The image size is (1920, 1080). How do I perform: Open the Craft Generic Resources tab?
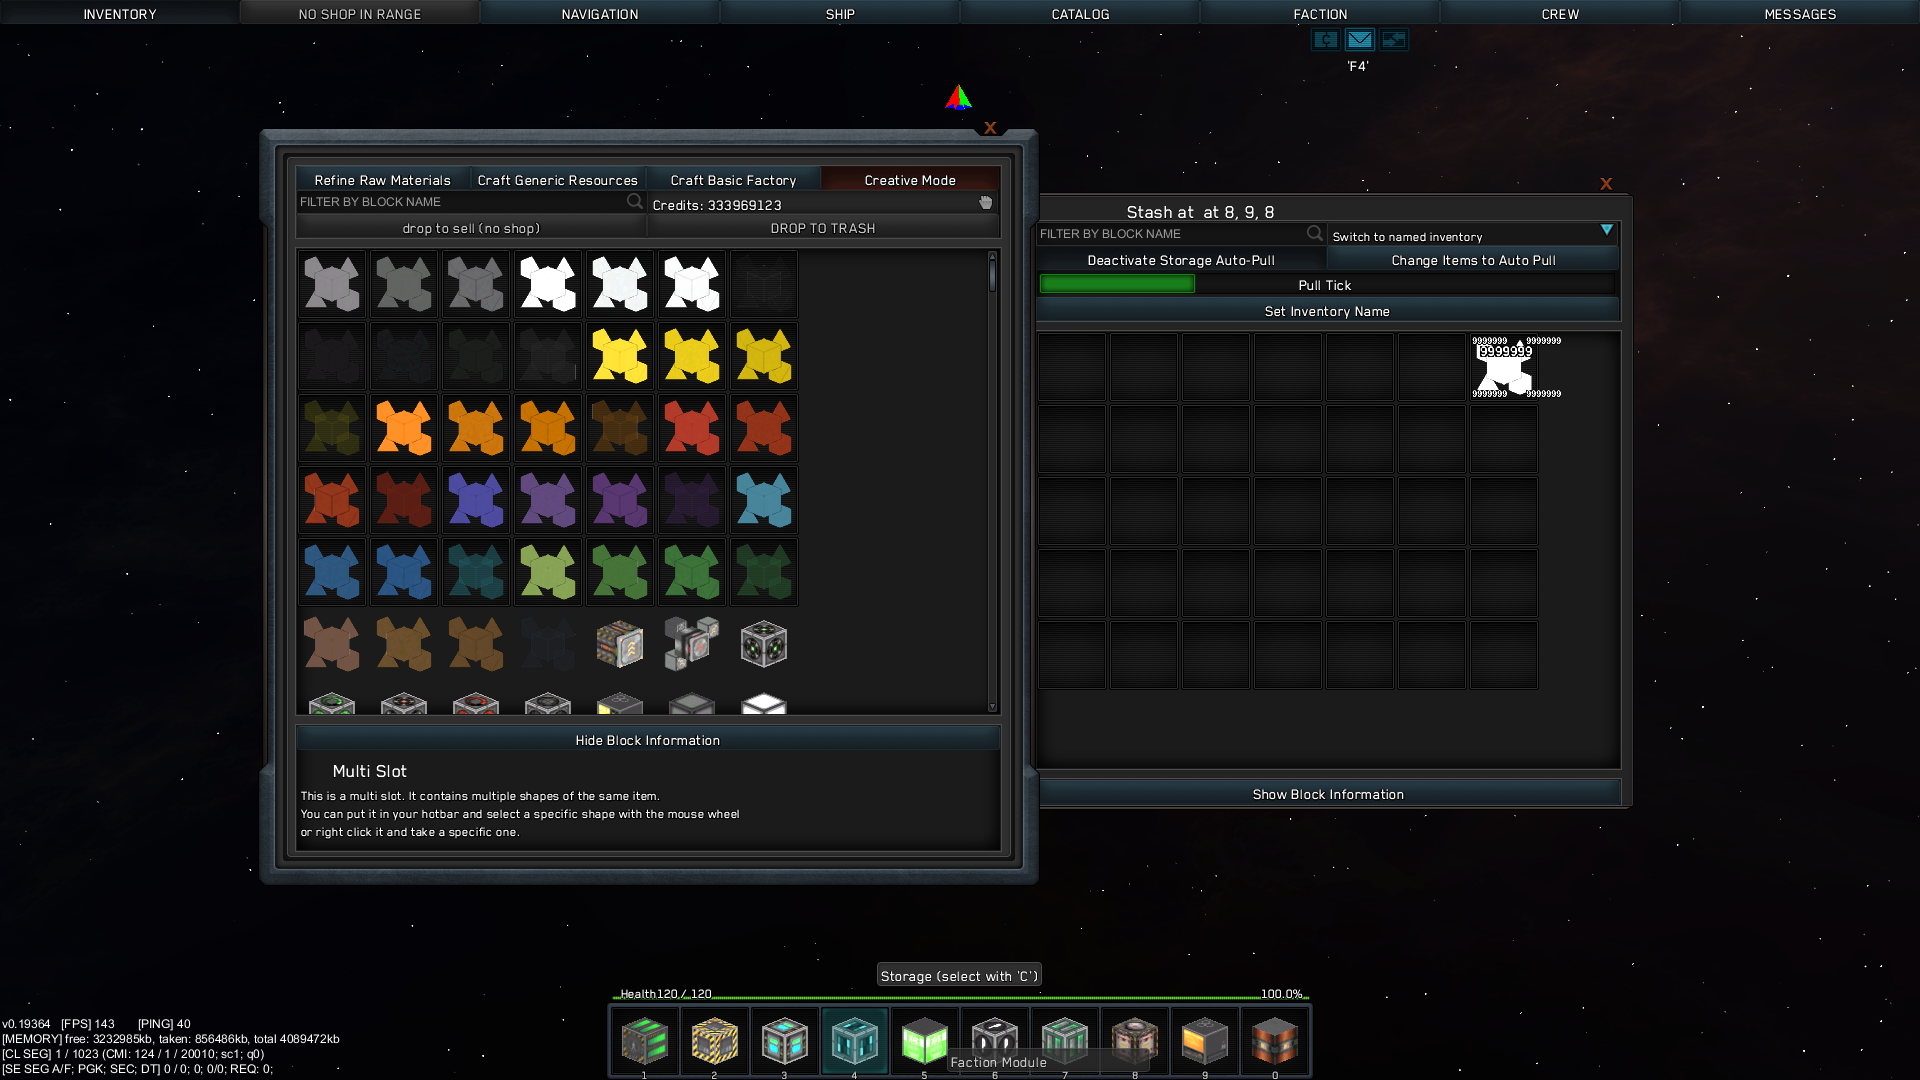point(557,180)
